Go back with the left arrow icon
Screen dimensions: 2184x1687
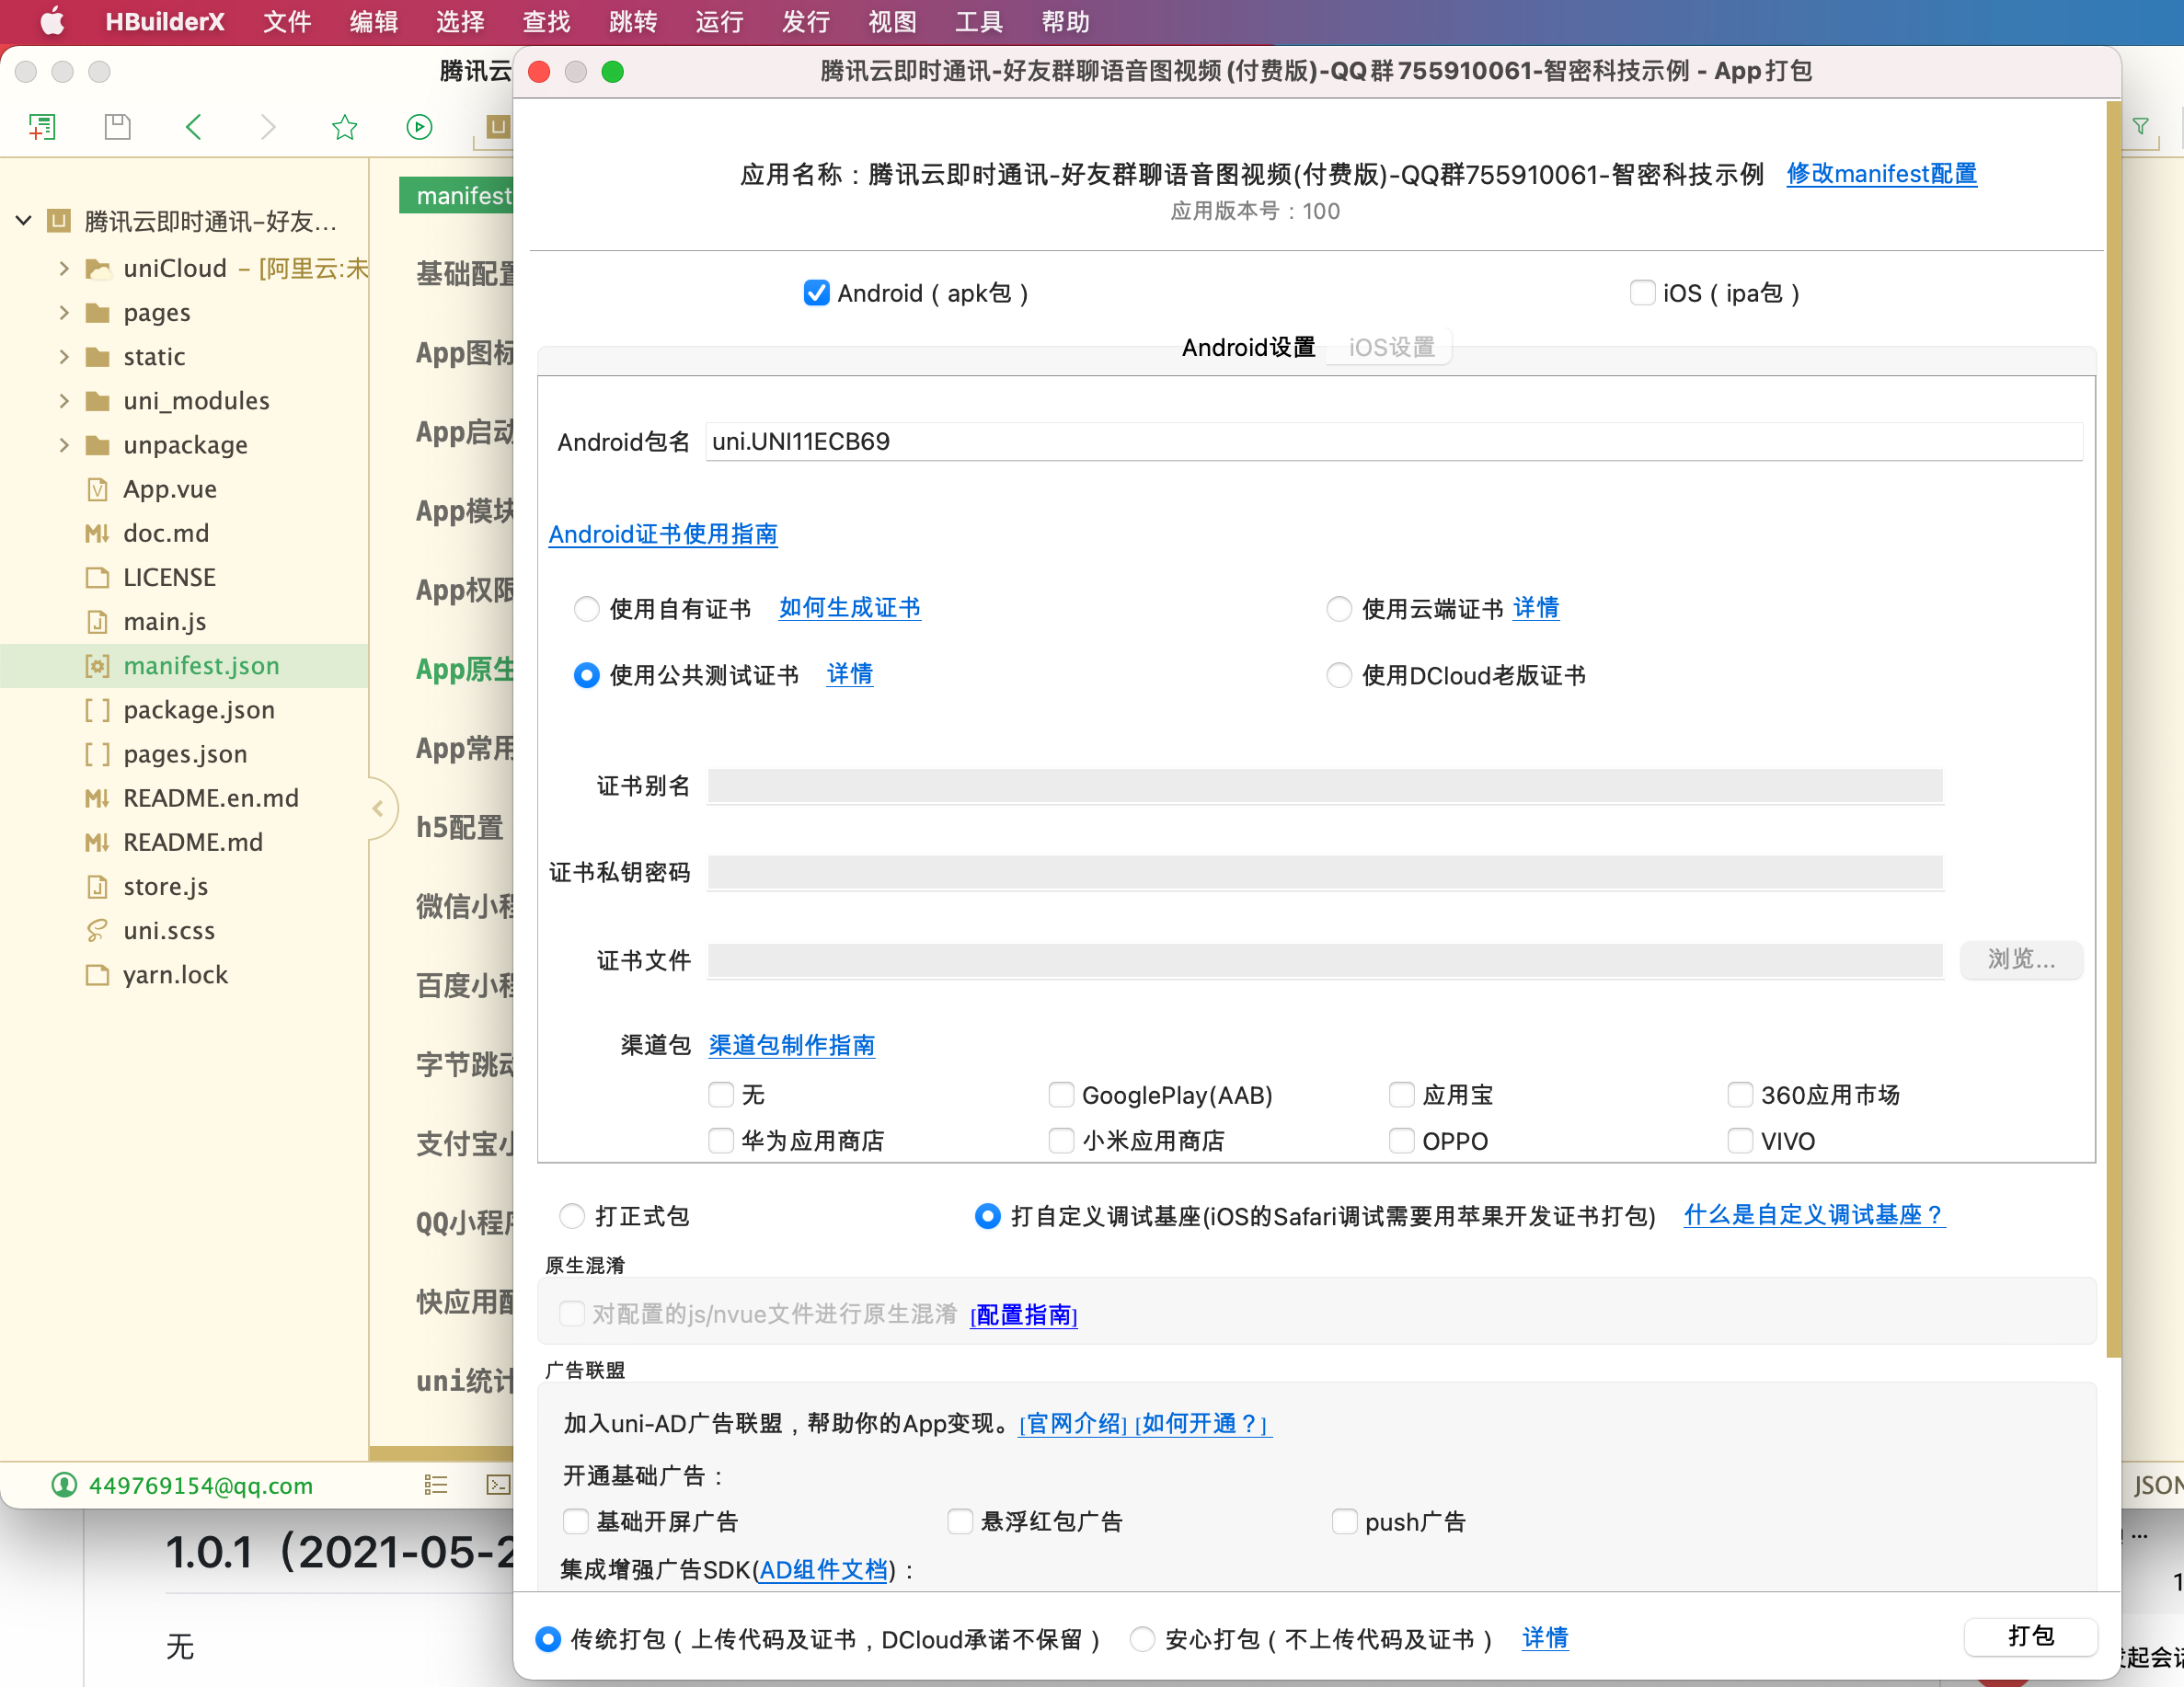point(194,127)
